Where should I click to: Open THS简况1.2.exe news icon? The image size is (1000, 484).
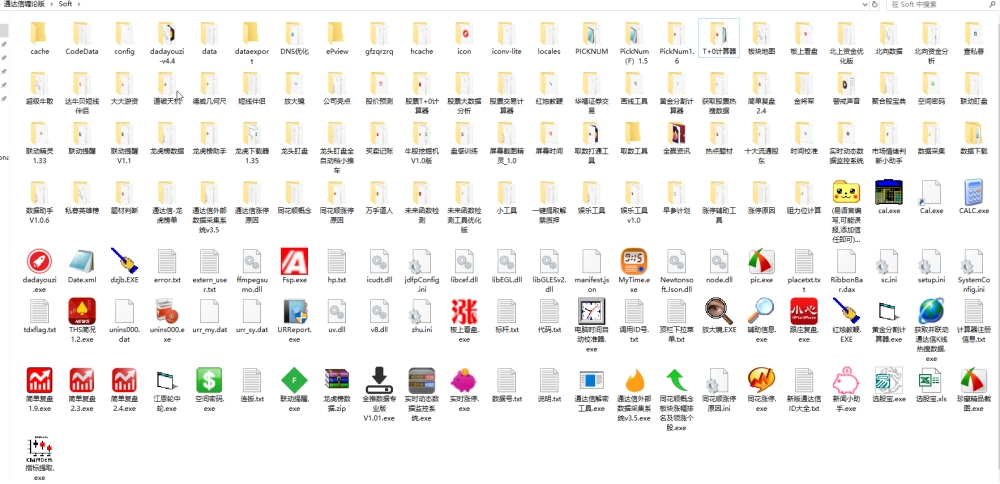pos(82,311)
